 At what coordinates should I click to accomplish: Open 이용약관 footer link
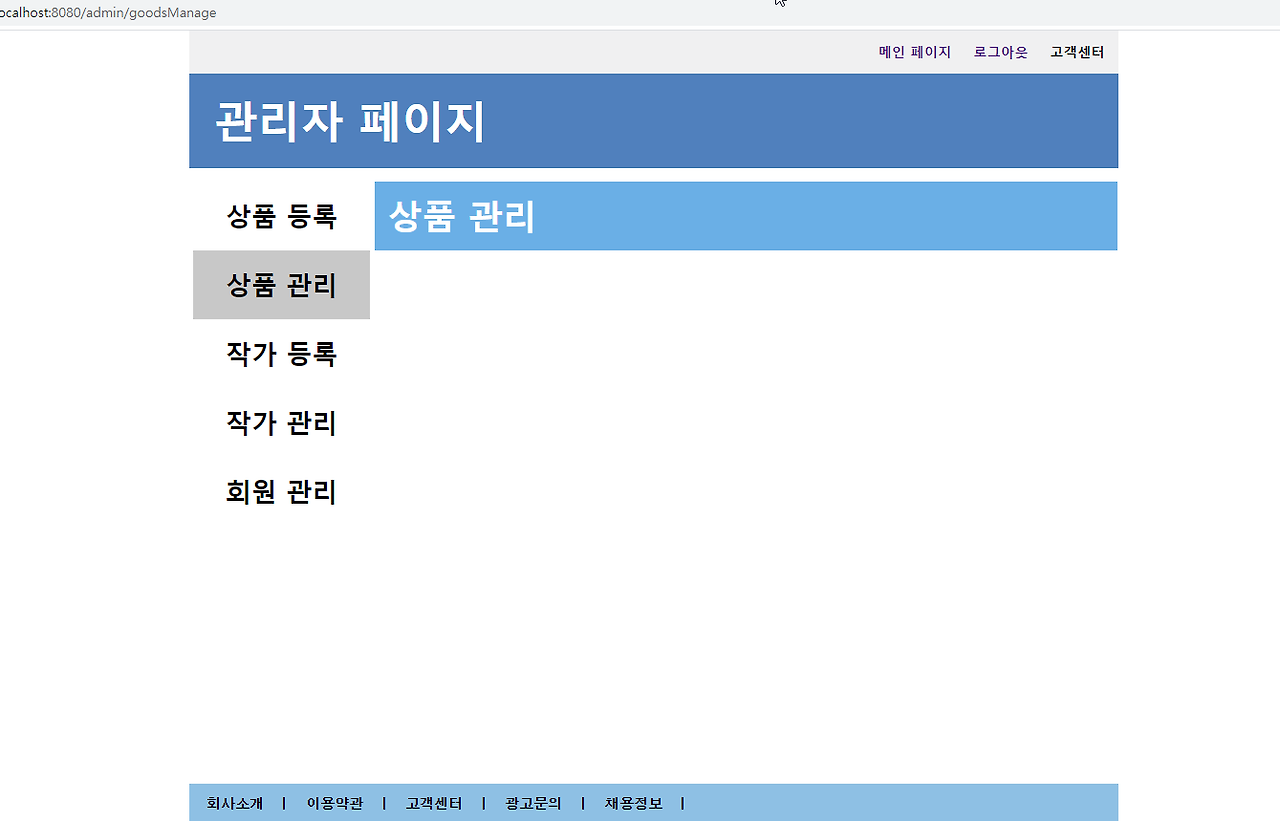coord(335,803)
